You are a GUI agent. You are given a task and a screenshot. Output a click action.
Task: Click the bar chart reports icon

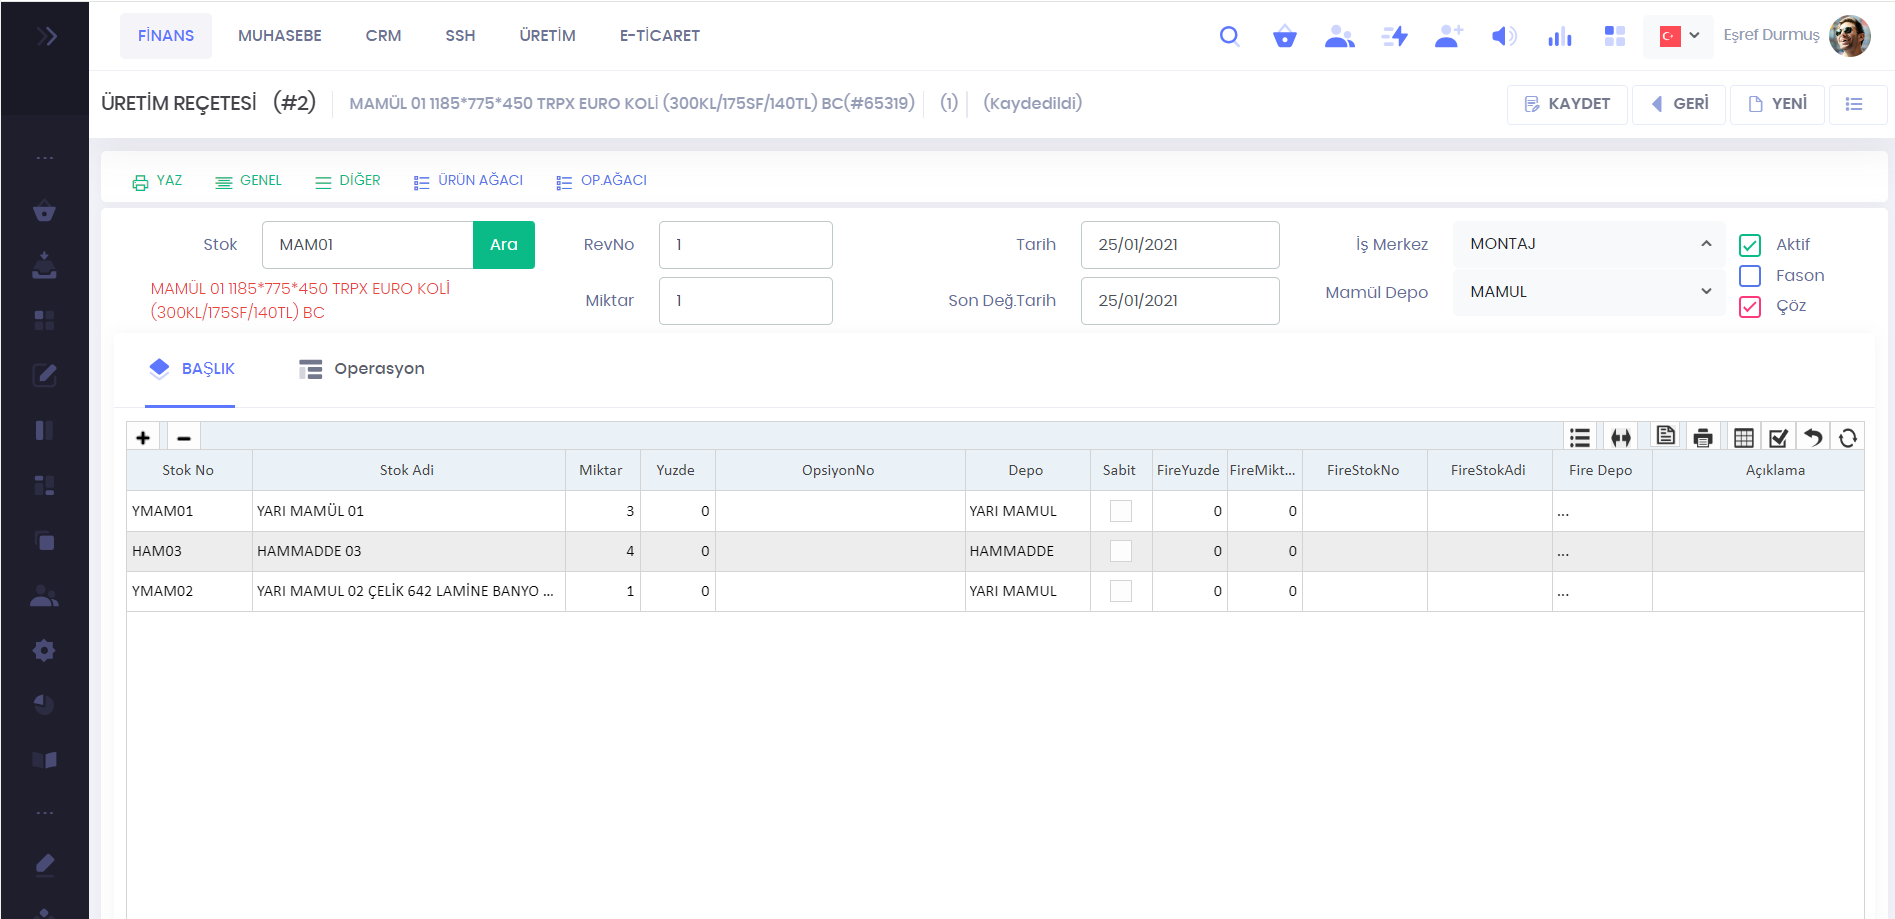click(x=1559, y=36)
